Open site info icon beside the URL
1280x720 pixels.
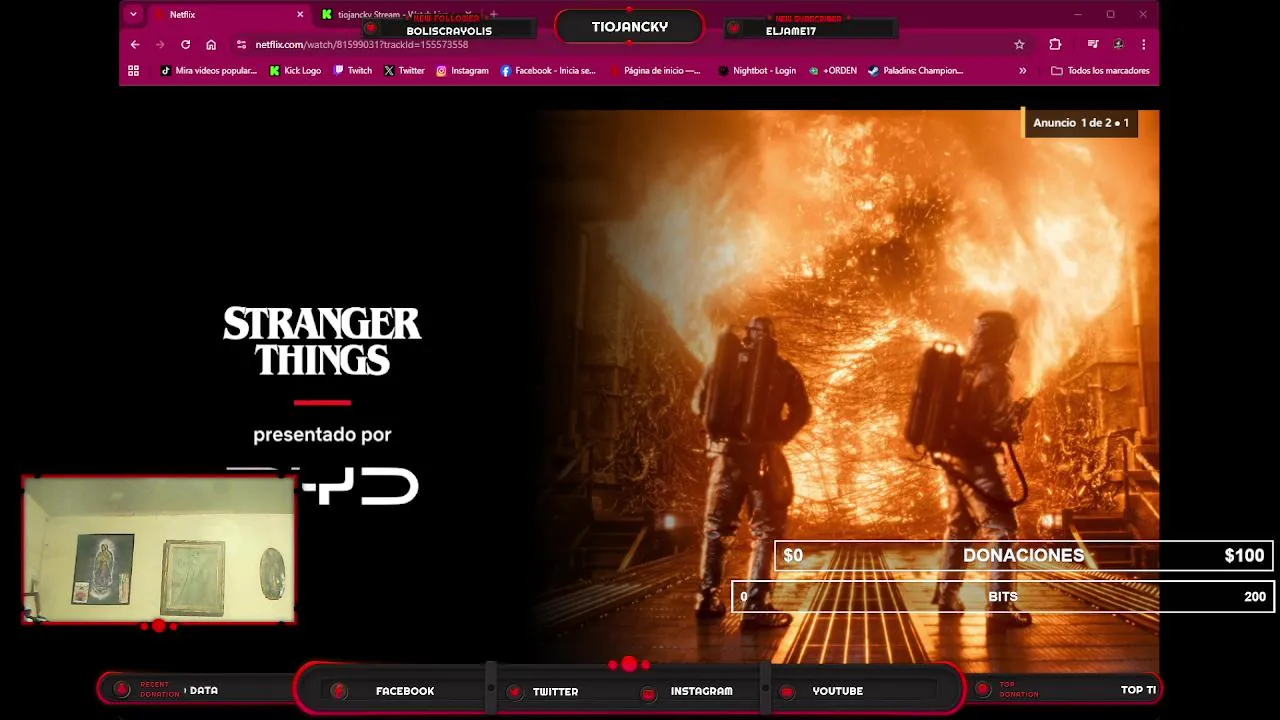[x=241, y=44]
